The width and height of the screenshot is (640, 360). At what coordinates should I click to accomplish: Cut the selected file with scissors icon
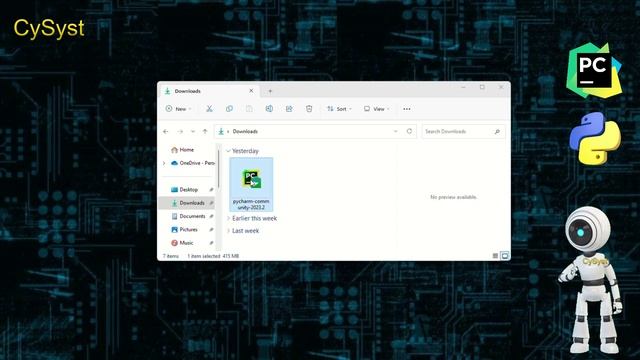pos(209,109)
